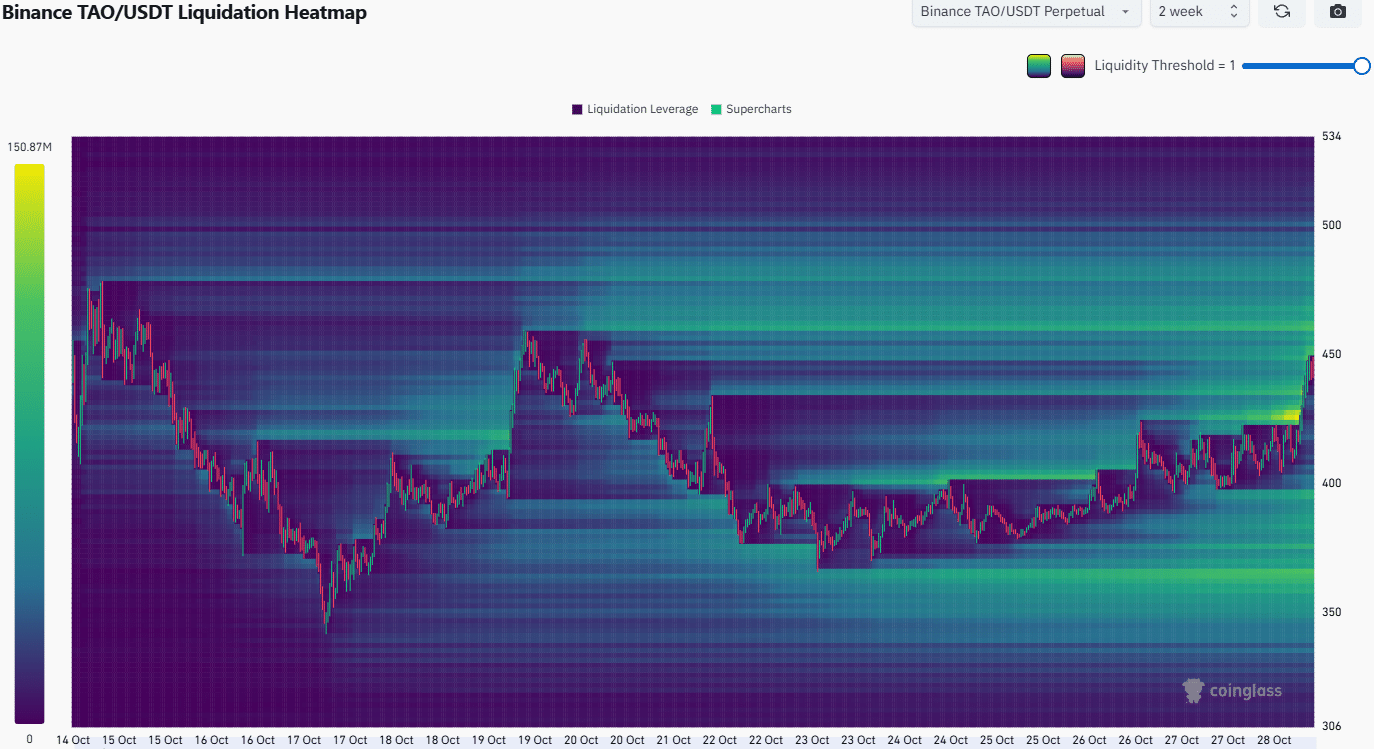
Task: Select the green color scheme swatch
Action: (x=1038, y=65)
